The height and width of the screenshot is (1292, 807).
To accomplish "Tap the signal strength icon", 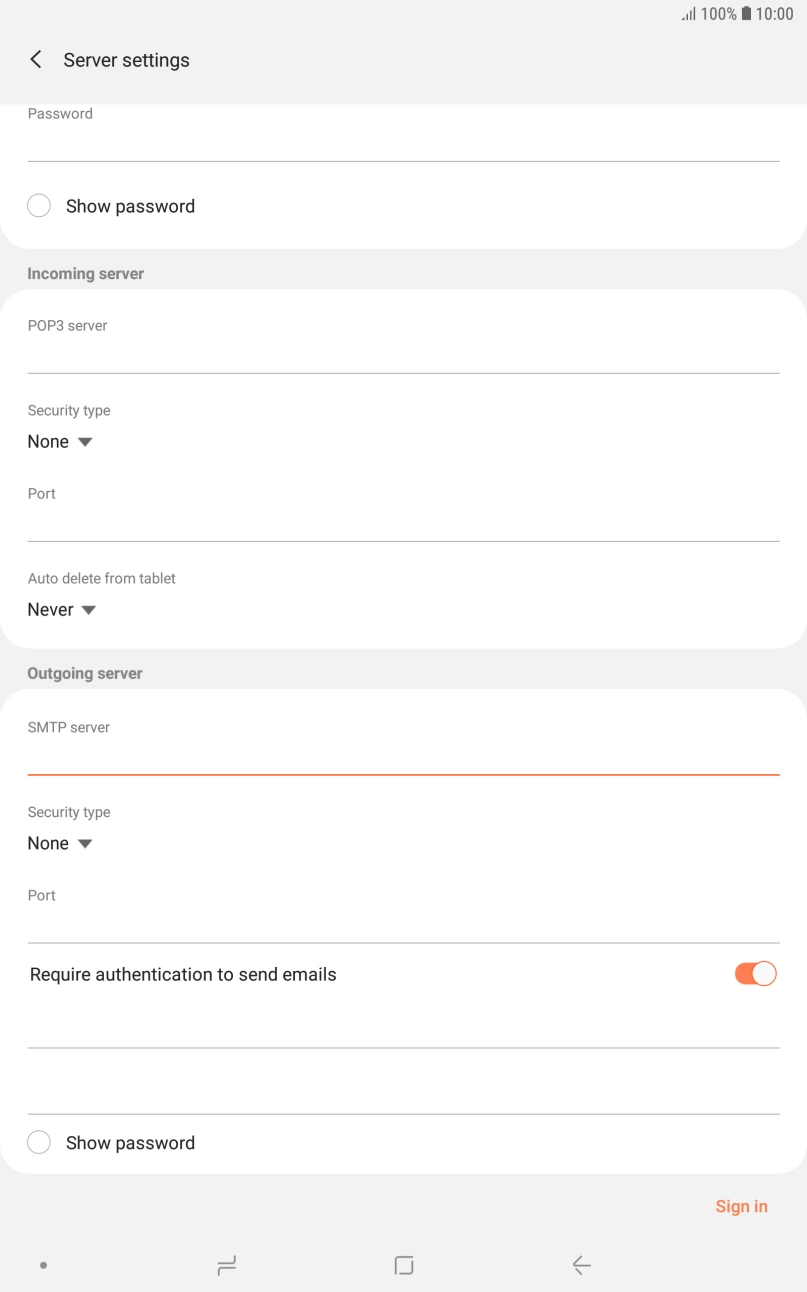I will pyautogui.click(x=690, y=14).
